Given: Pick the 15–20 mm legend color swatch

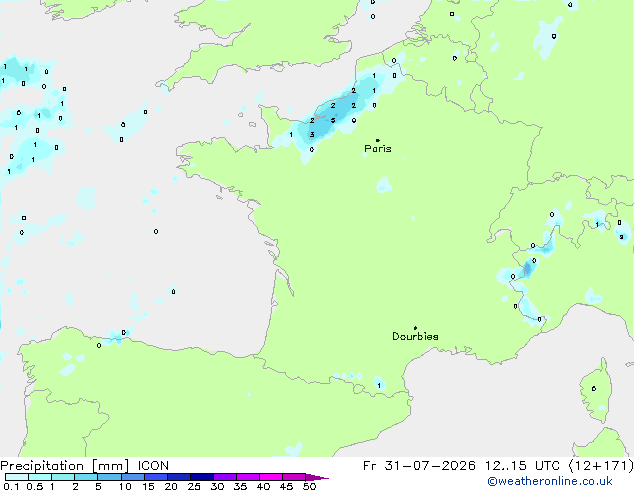Looking at the screenshot, I should click(155, 477).
